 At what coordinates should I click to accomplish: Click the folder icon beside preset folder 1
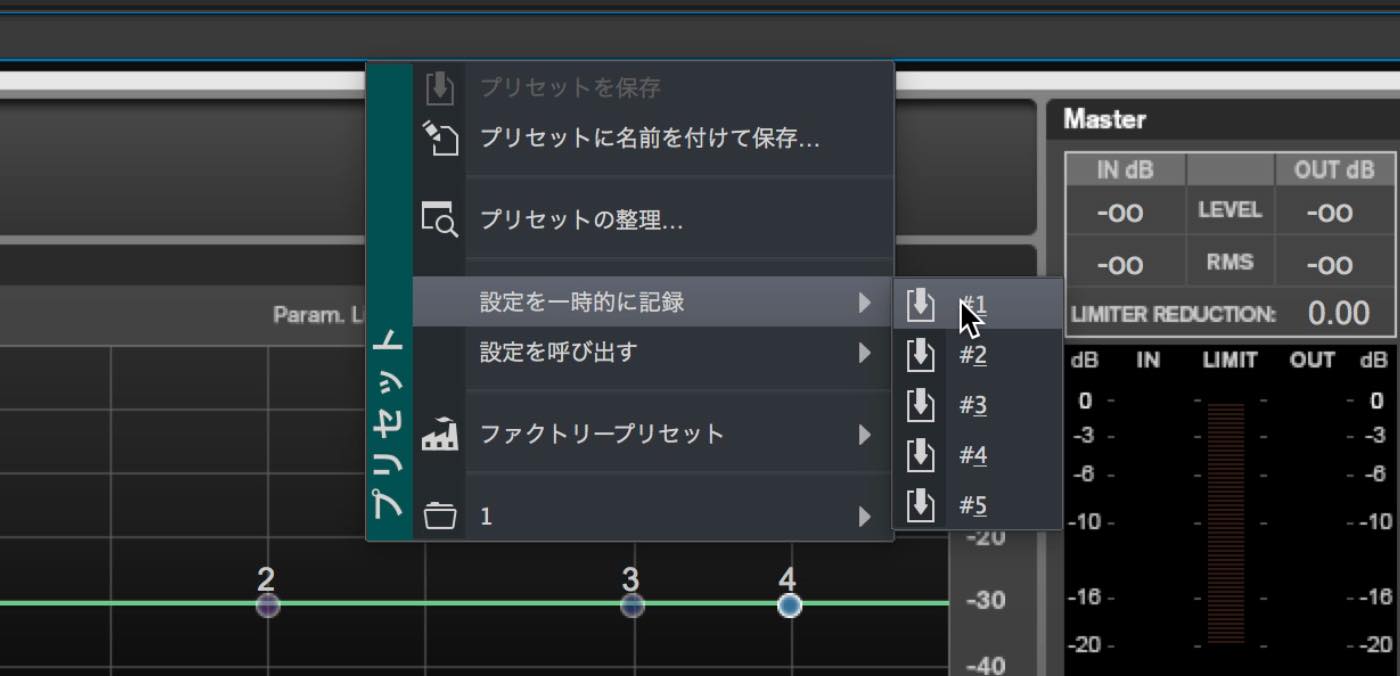pyautogui.click(x=440, y=516)
